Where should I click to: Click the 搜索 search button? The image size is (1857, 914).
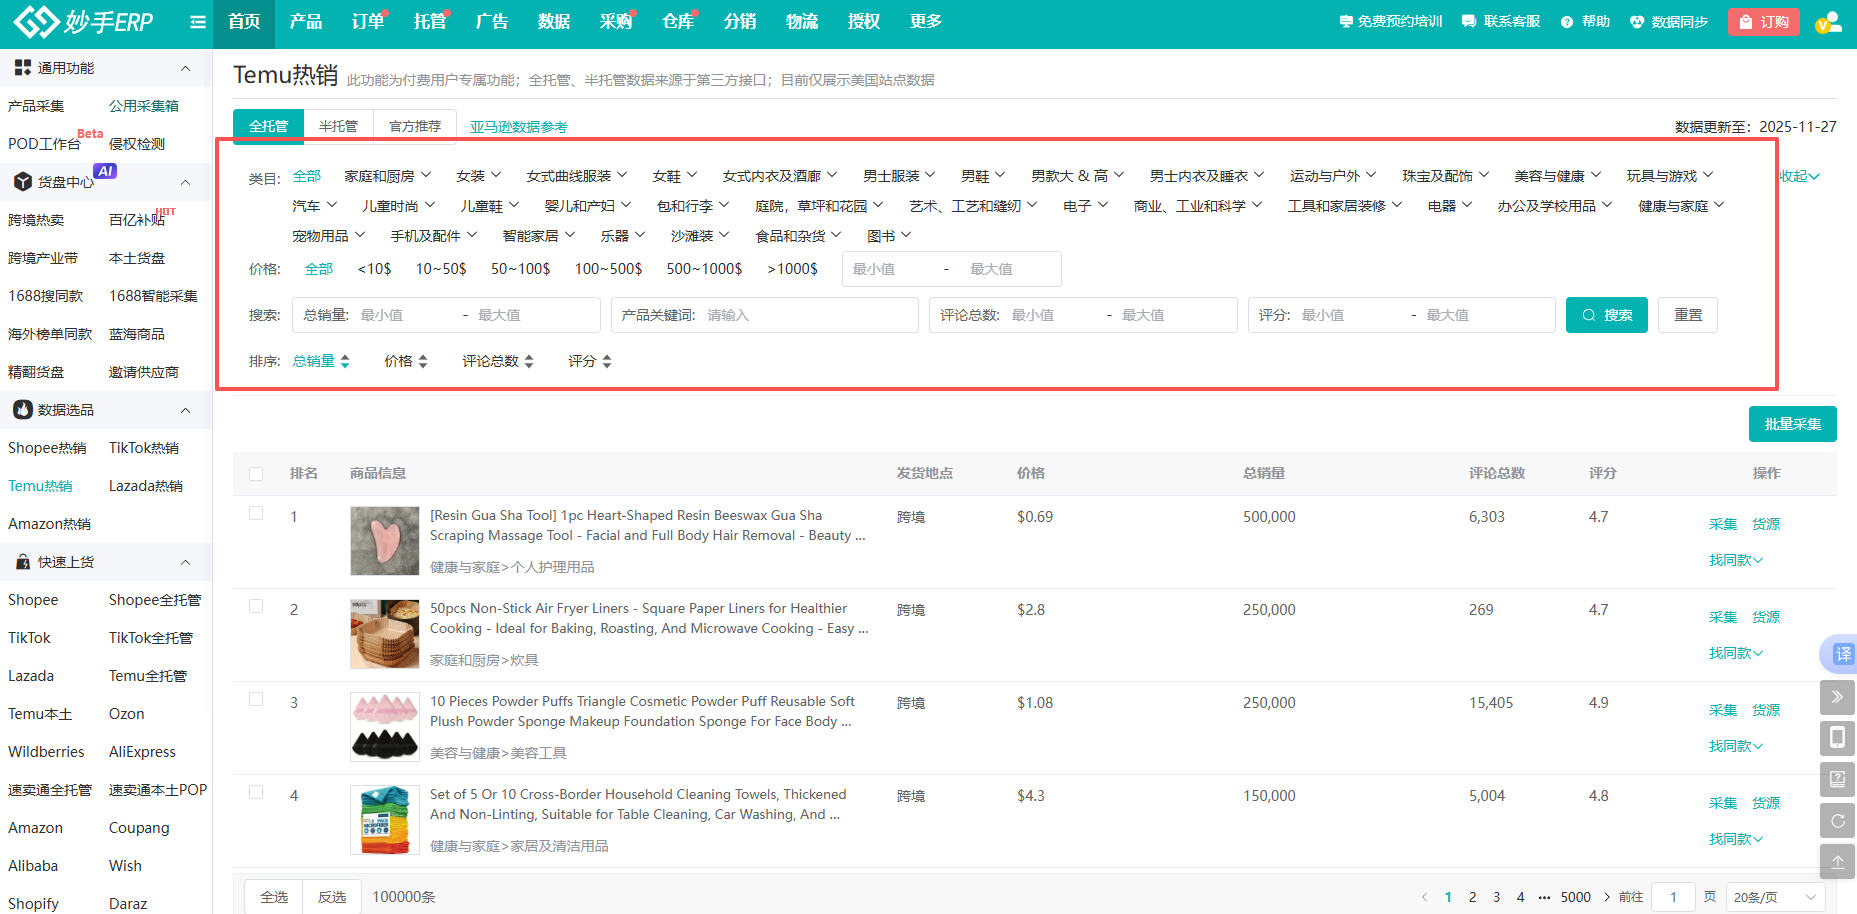pos(1606,315)
